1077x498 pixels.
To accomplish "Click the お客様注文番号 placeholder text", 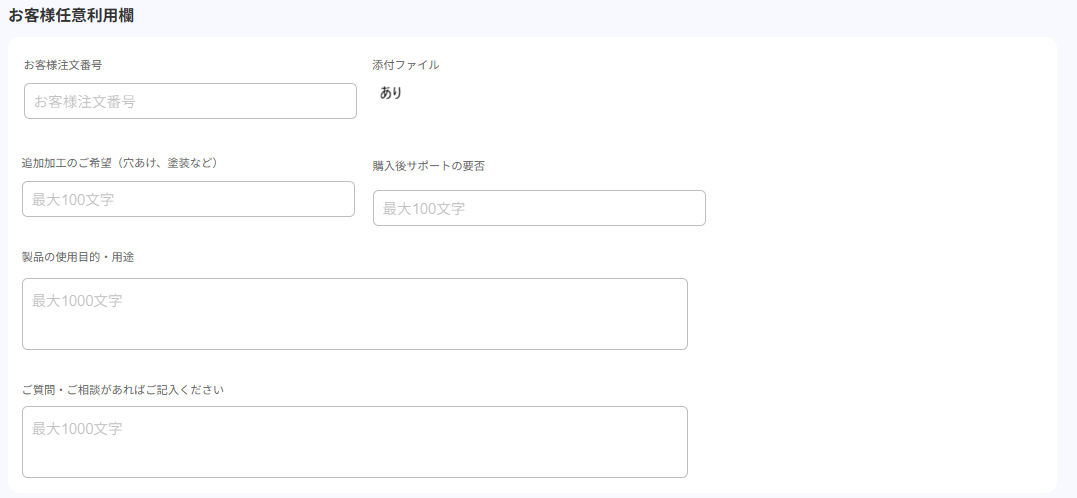I will (85, 101).
